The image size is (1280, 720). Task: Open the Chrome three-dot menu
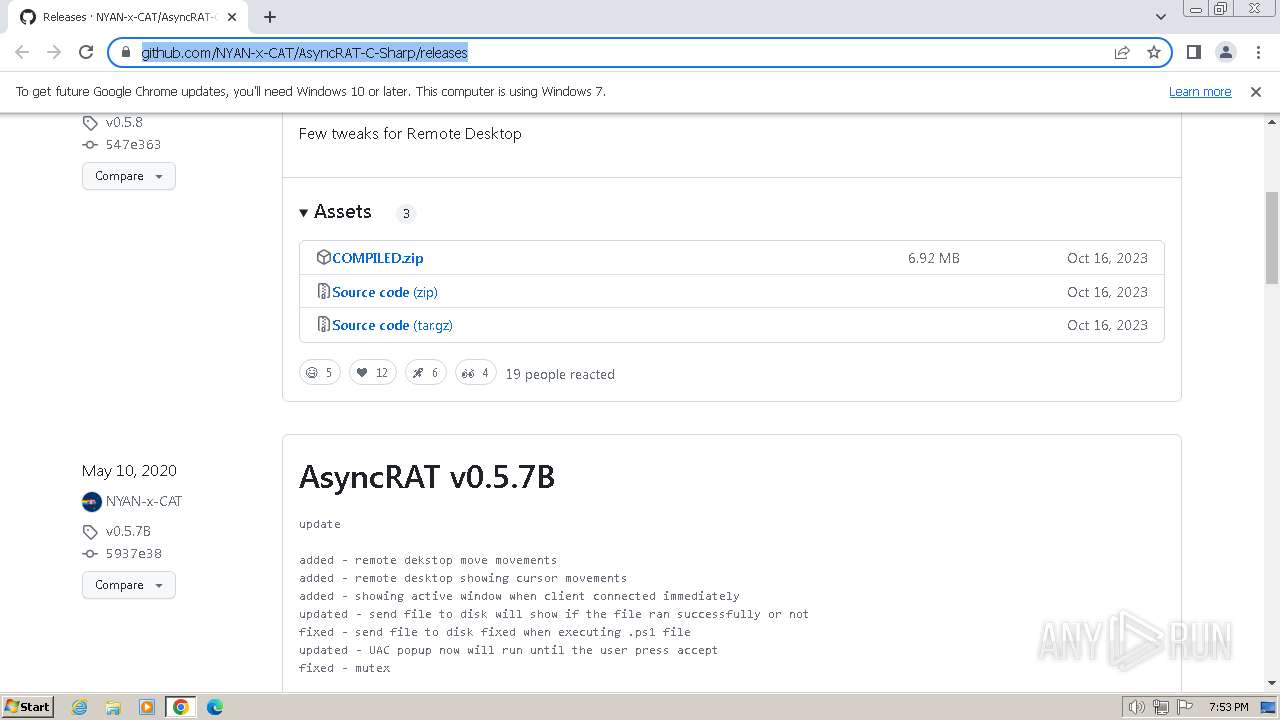(1257, 52)
